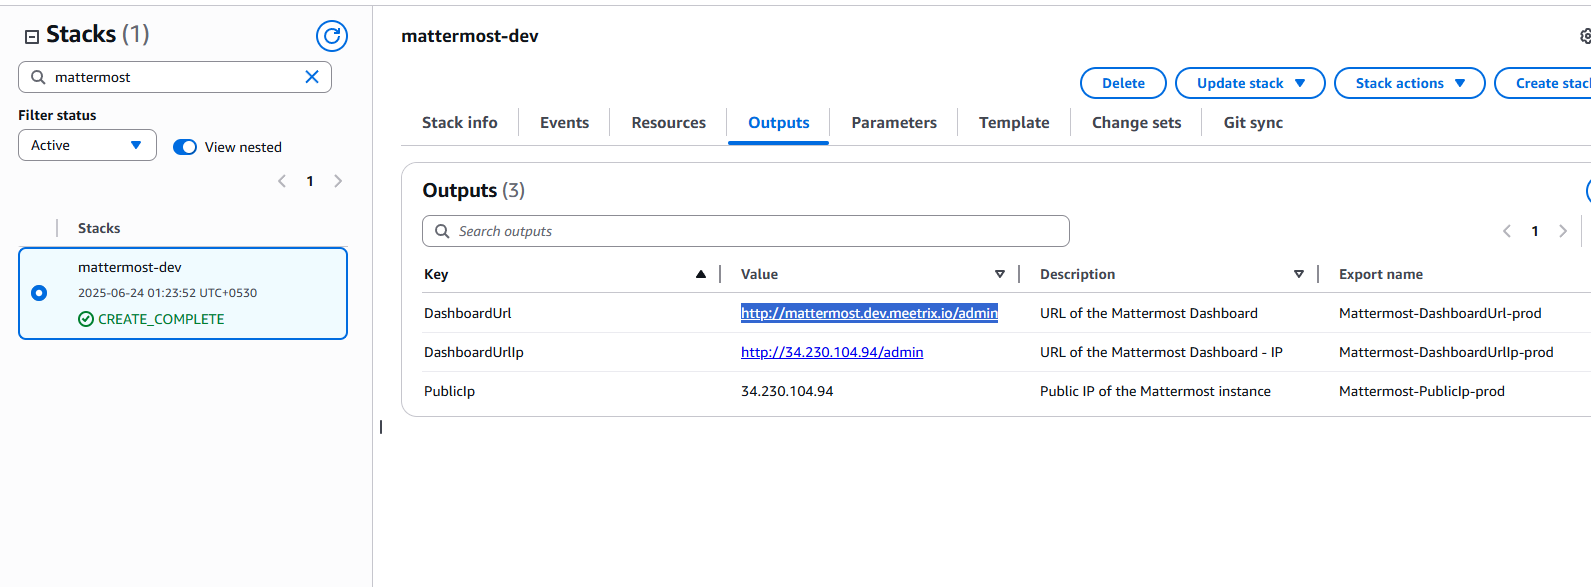
Task: Open the mattermost.dev.meetrix.io admin link
Action: (868, 313)
